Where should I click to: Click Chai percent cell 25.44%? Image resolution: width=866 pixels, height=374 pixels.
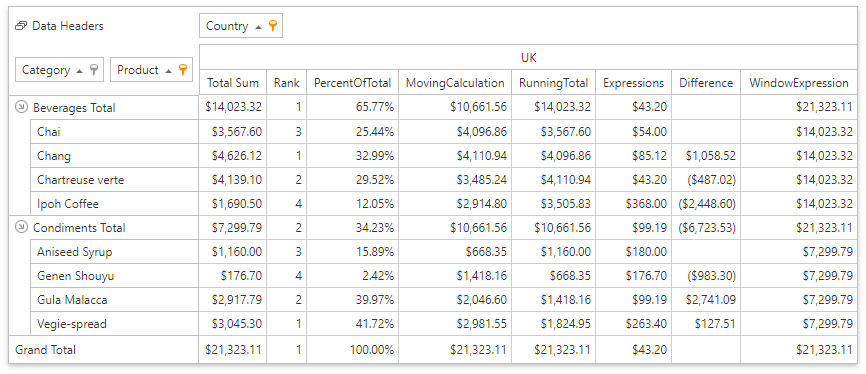point(352,131)
